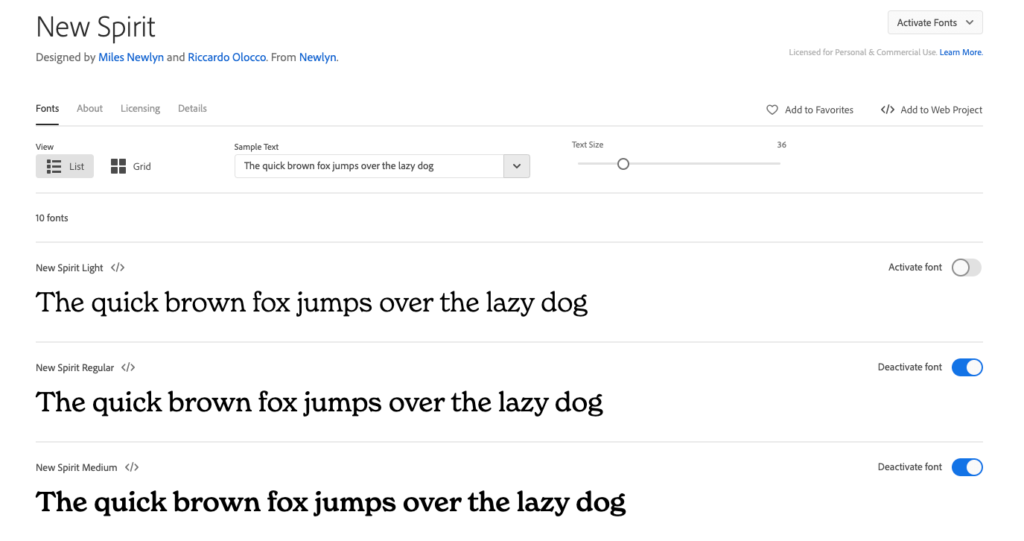Viewport: 1024px width, 541px height.
Task: Expand the Sample Text dropdown arrow
Action: click(517, 166)
